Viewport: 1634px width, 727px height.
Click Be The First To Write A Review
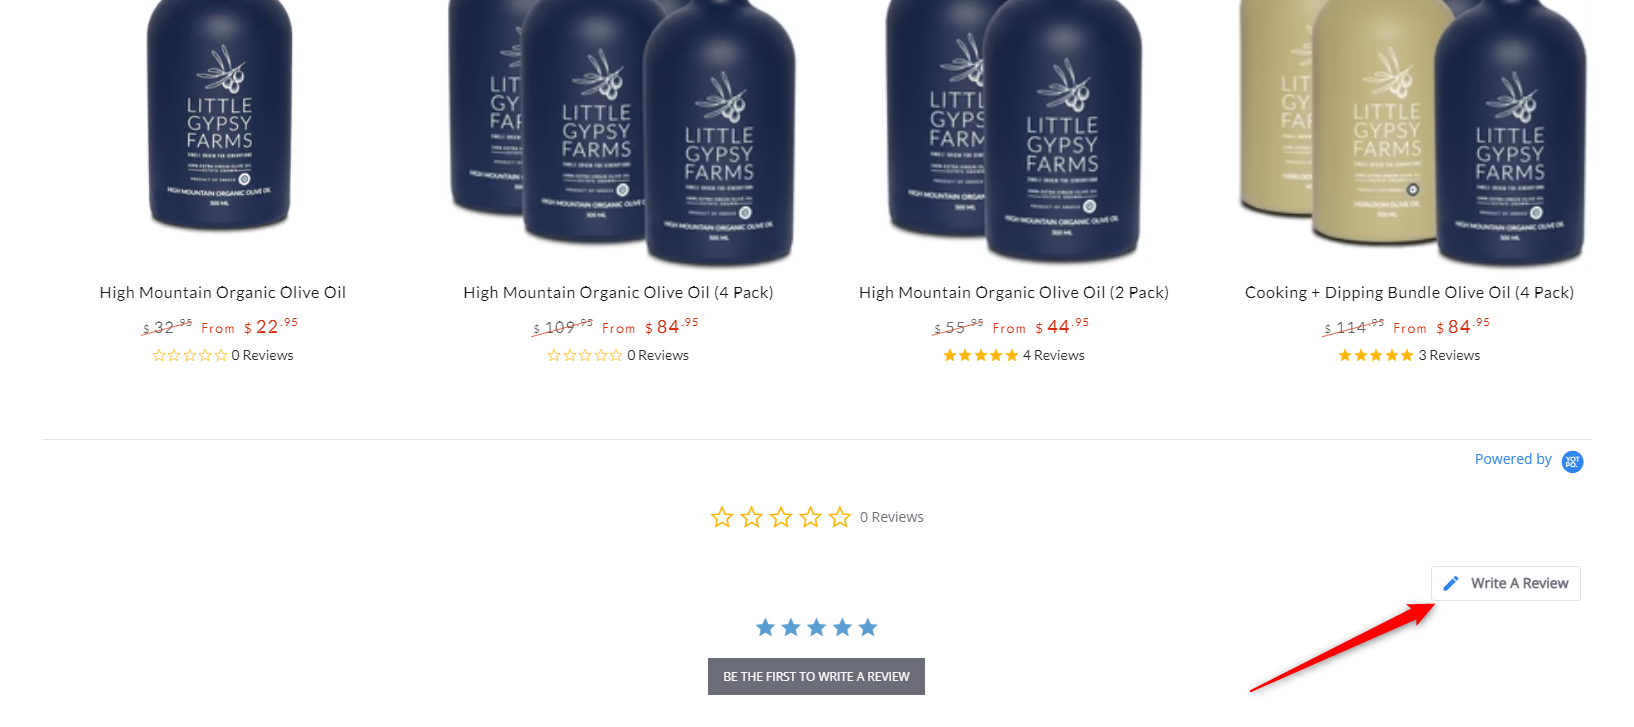point(816,676)
